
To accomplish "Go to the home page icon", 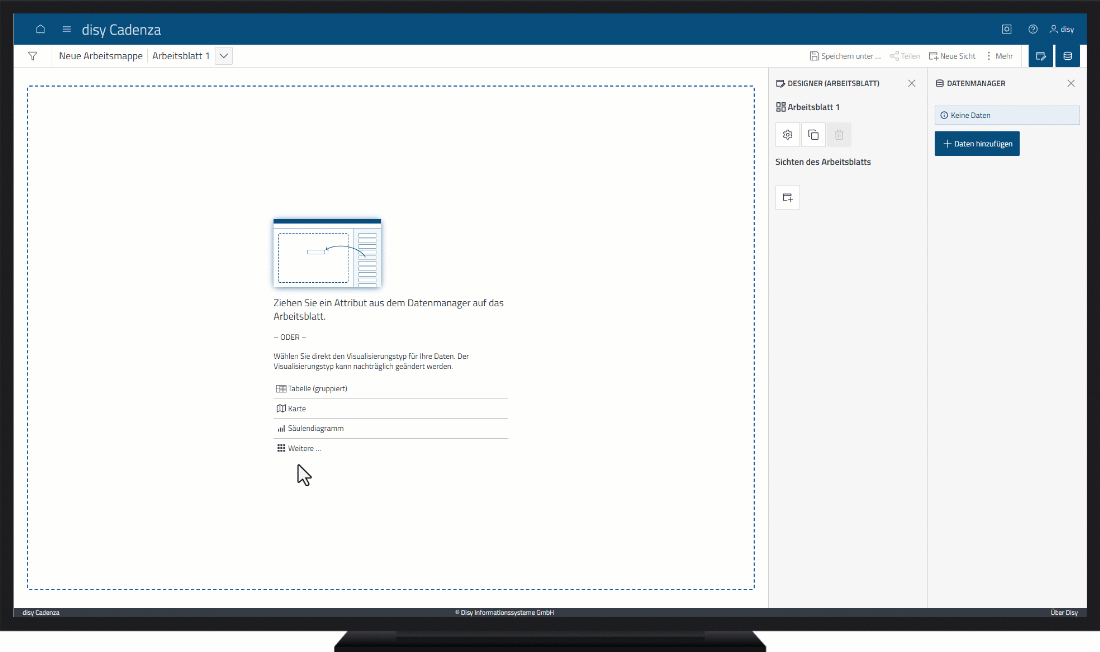I will pyautogui.click(x=40, y=30).
